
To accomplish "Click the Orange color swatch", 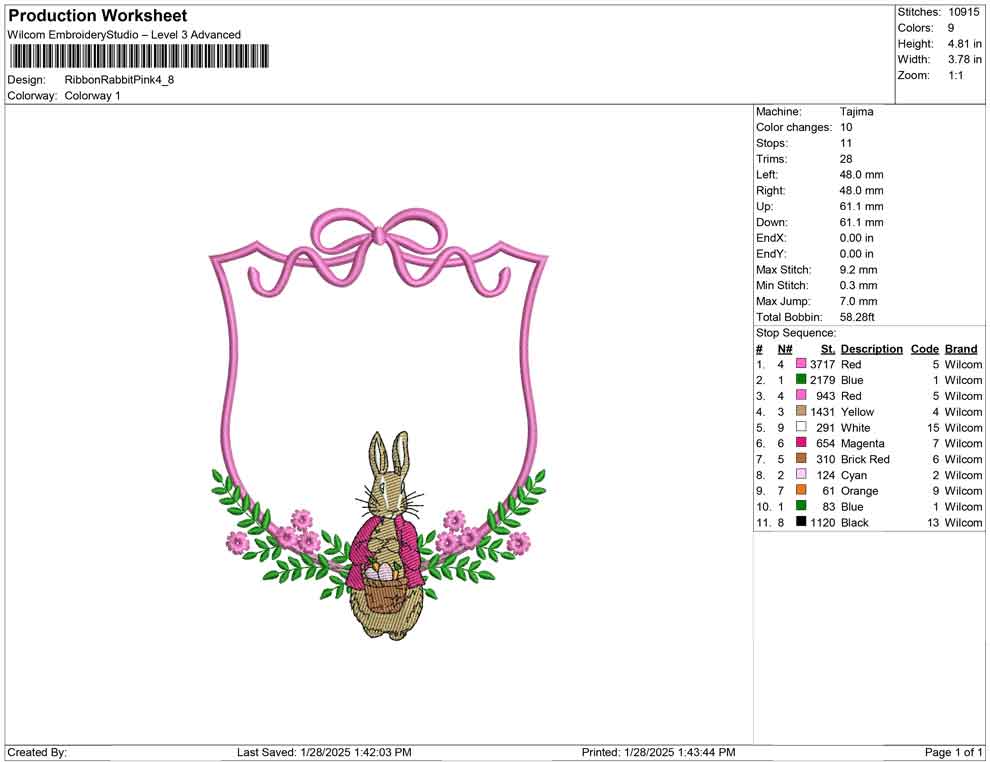I will click(x=801, y=490).
